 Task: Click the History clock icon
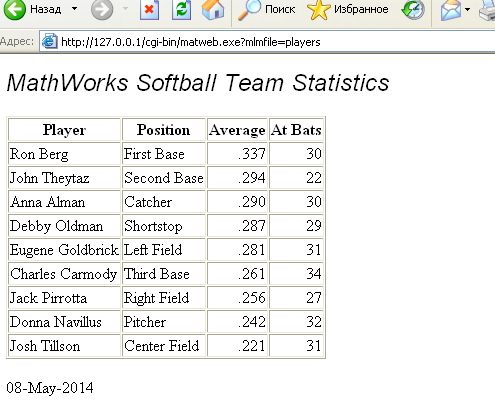click(413, 9)
